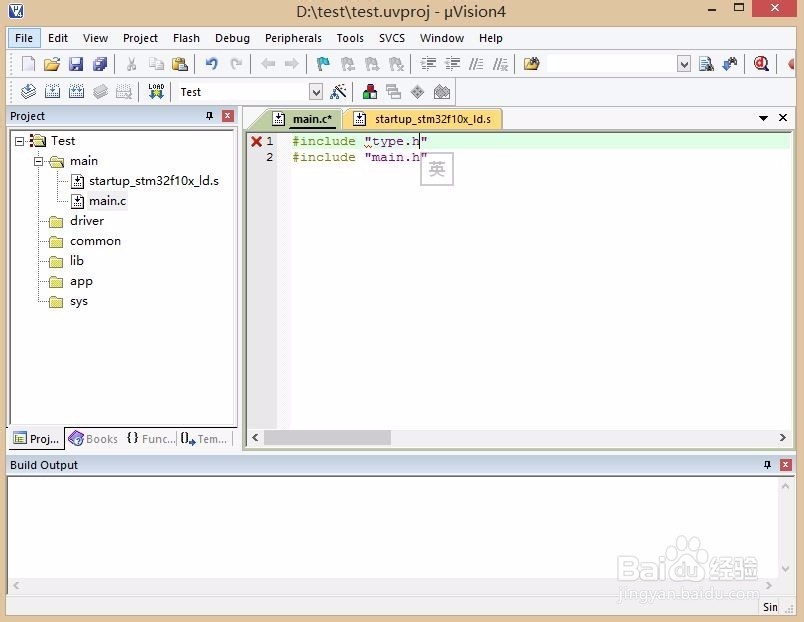Show the Templates panel tab
The width and height of the screenshot is (804, 622).
[x=204, y=439]
